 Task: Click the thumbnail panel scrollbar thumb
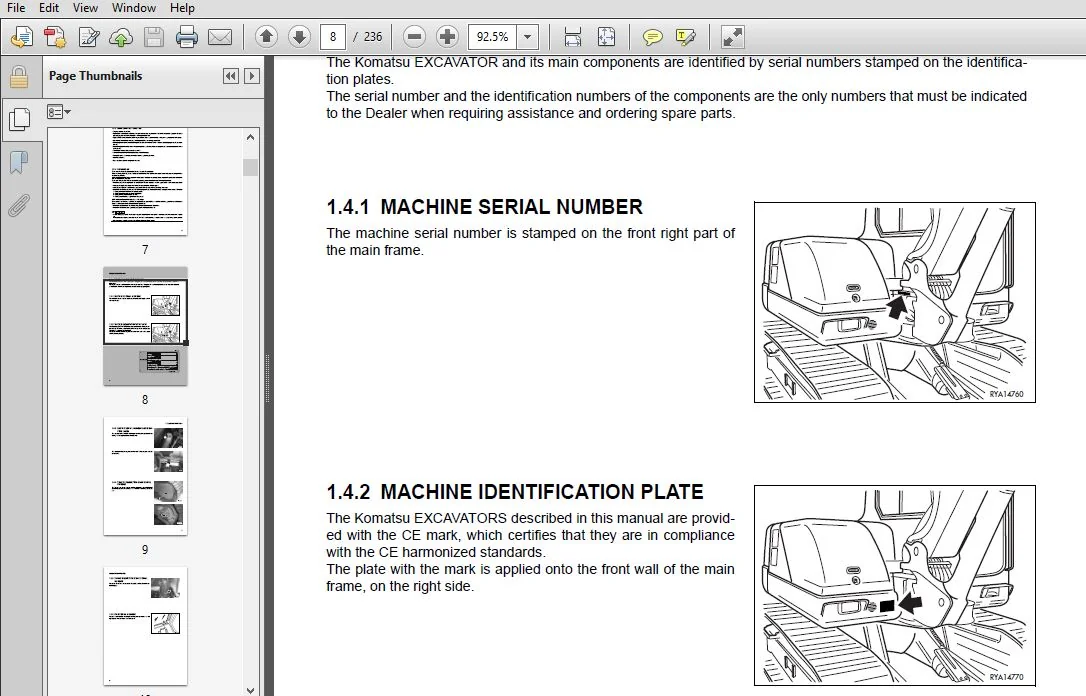pos(250,168)
